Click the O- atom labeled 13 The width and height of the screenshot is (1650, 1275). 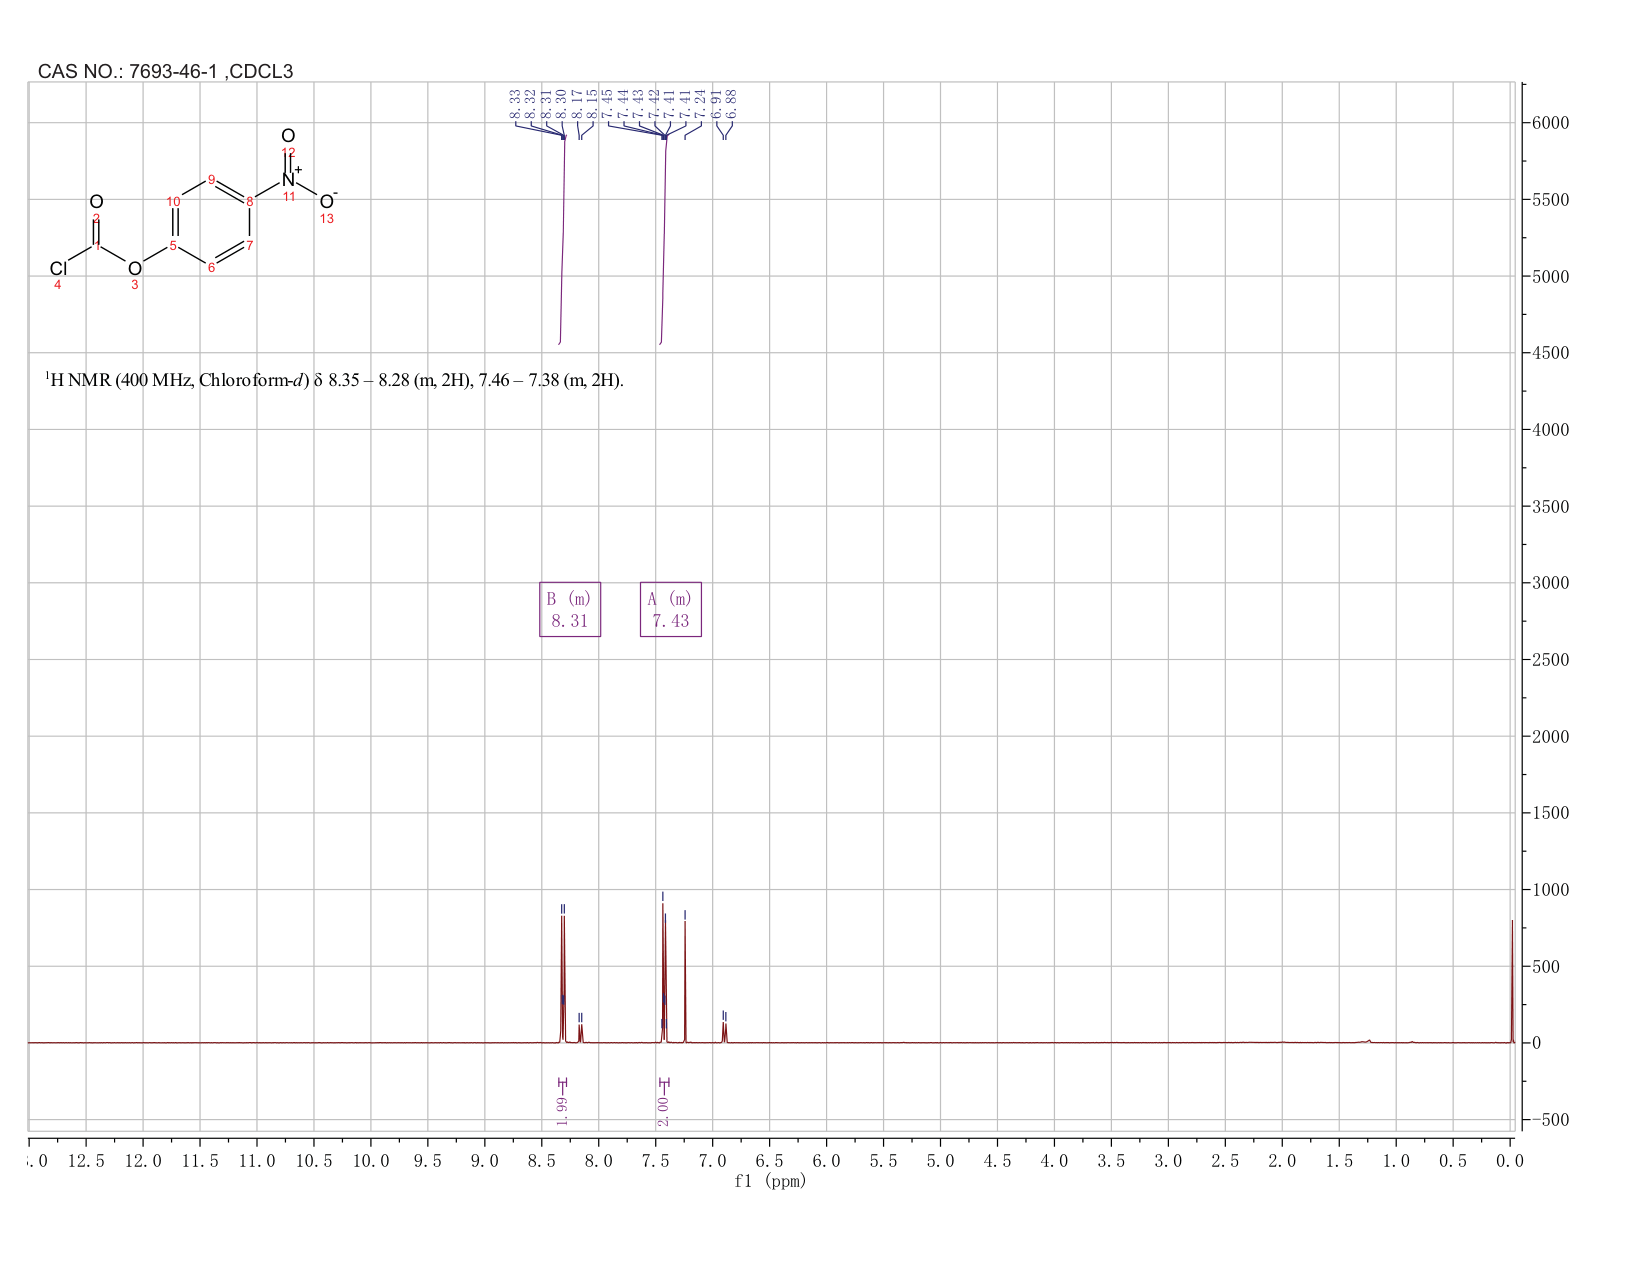328,202
